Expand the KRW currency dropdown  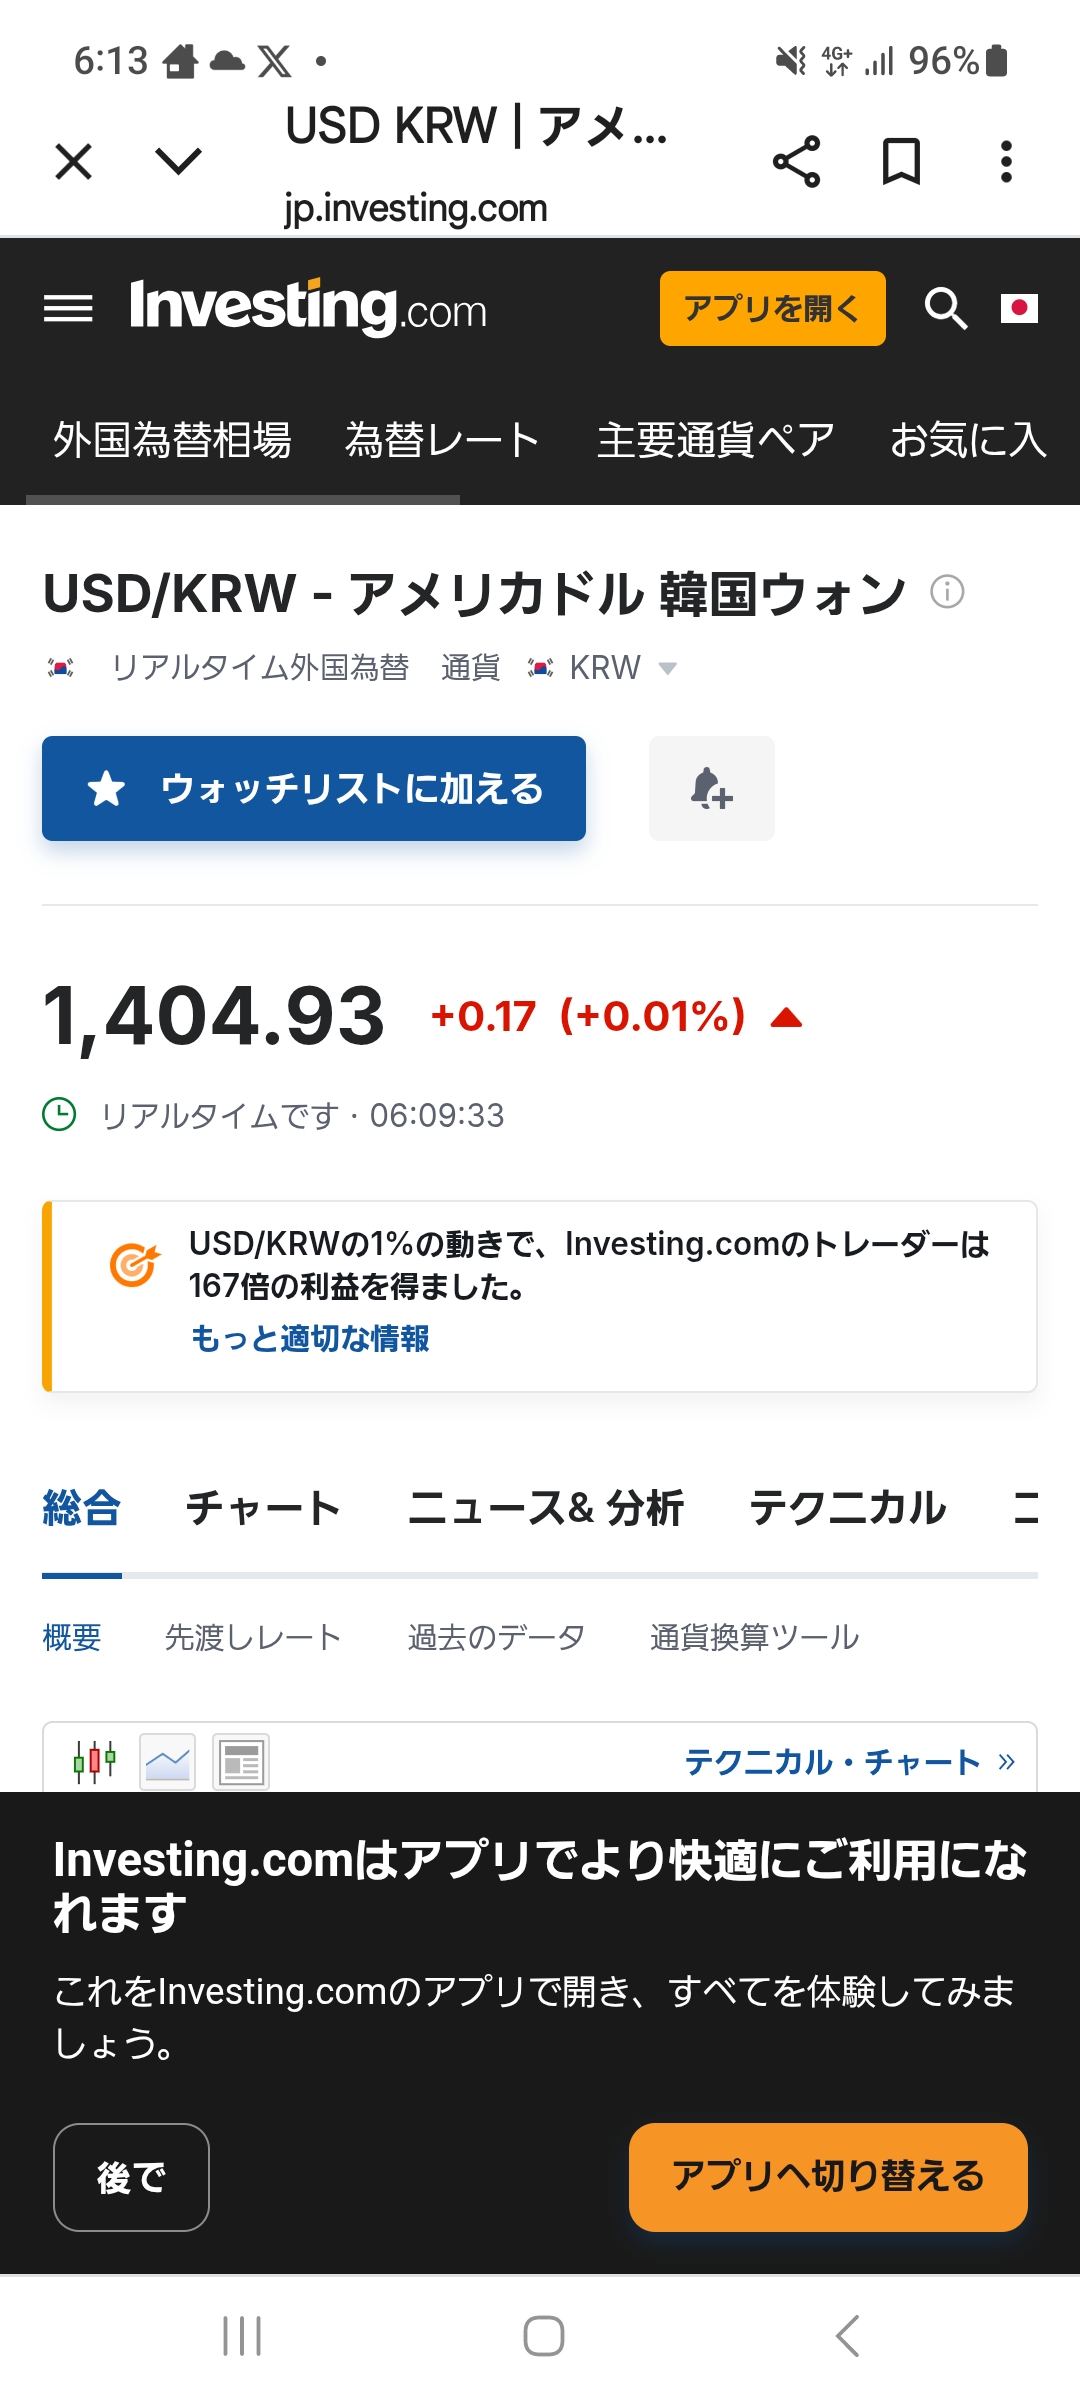pyautogui.click(x=667, y=668)
